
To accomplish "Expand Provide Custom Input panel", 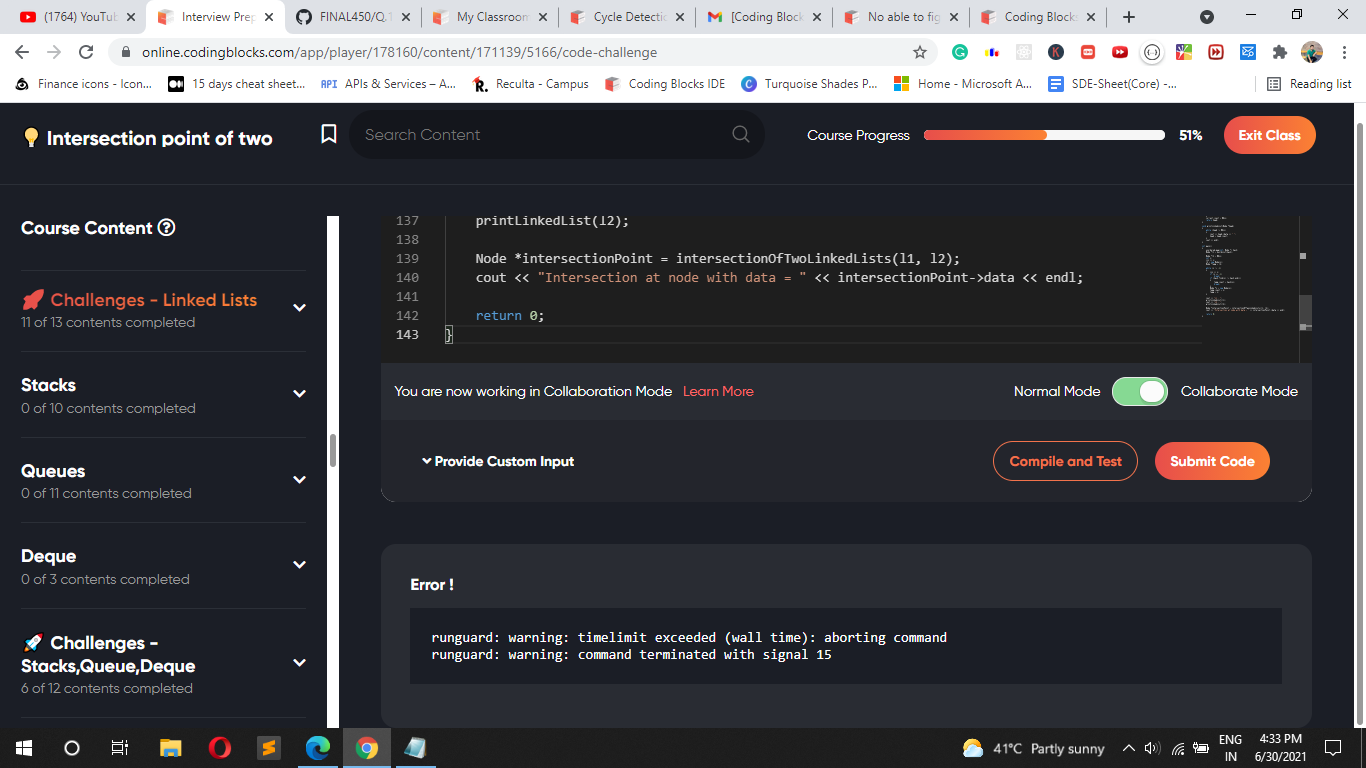I will pyautogui.click(x=498, y=461).
